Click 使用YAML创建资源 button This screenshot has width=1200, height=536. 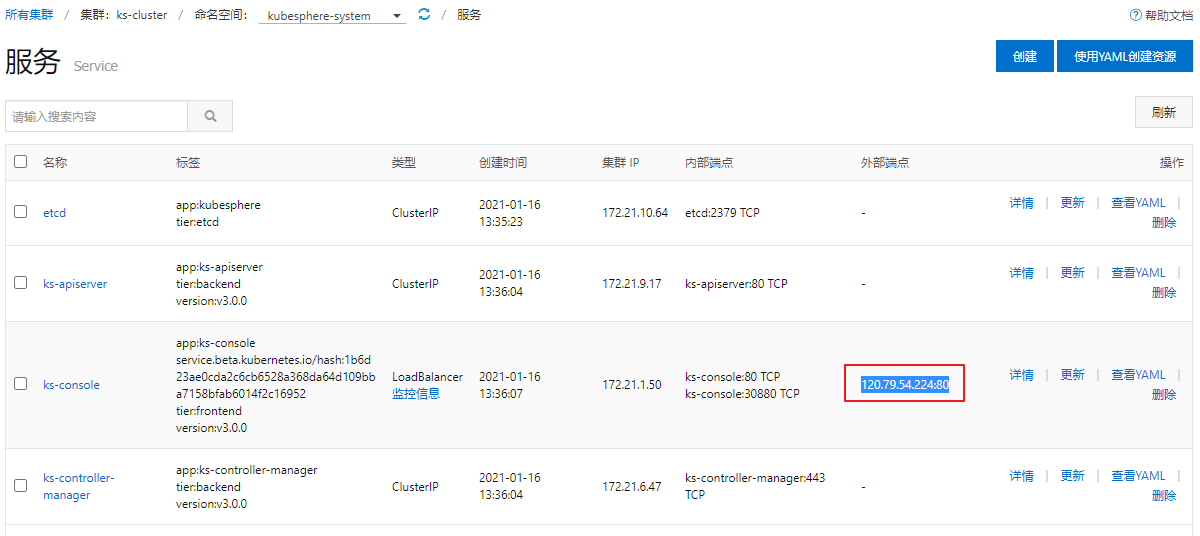[1125, 56]
